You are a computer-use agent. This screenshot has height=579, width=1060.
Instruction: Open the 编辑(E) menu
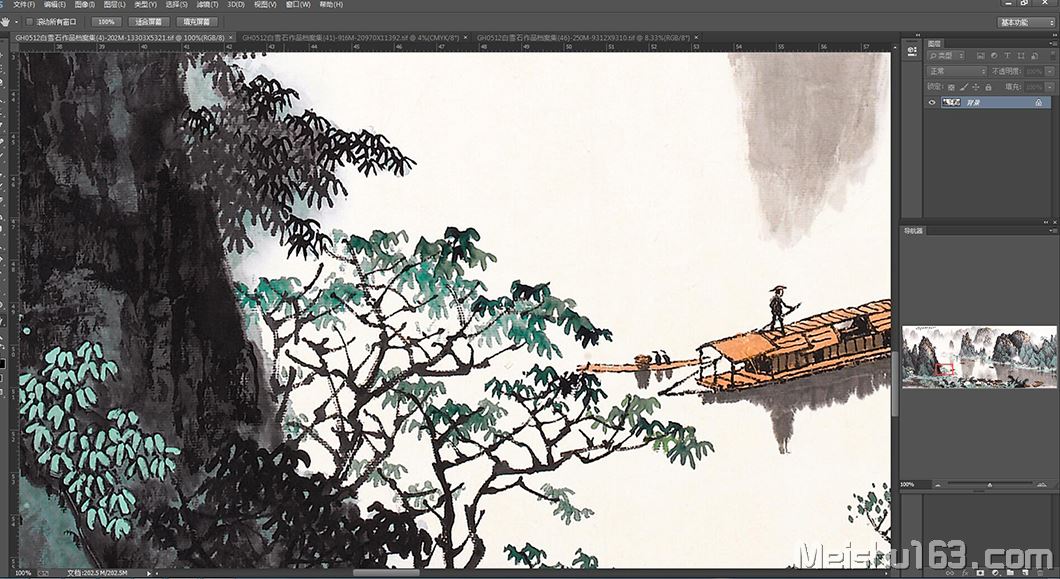click(55, 5)
